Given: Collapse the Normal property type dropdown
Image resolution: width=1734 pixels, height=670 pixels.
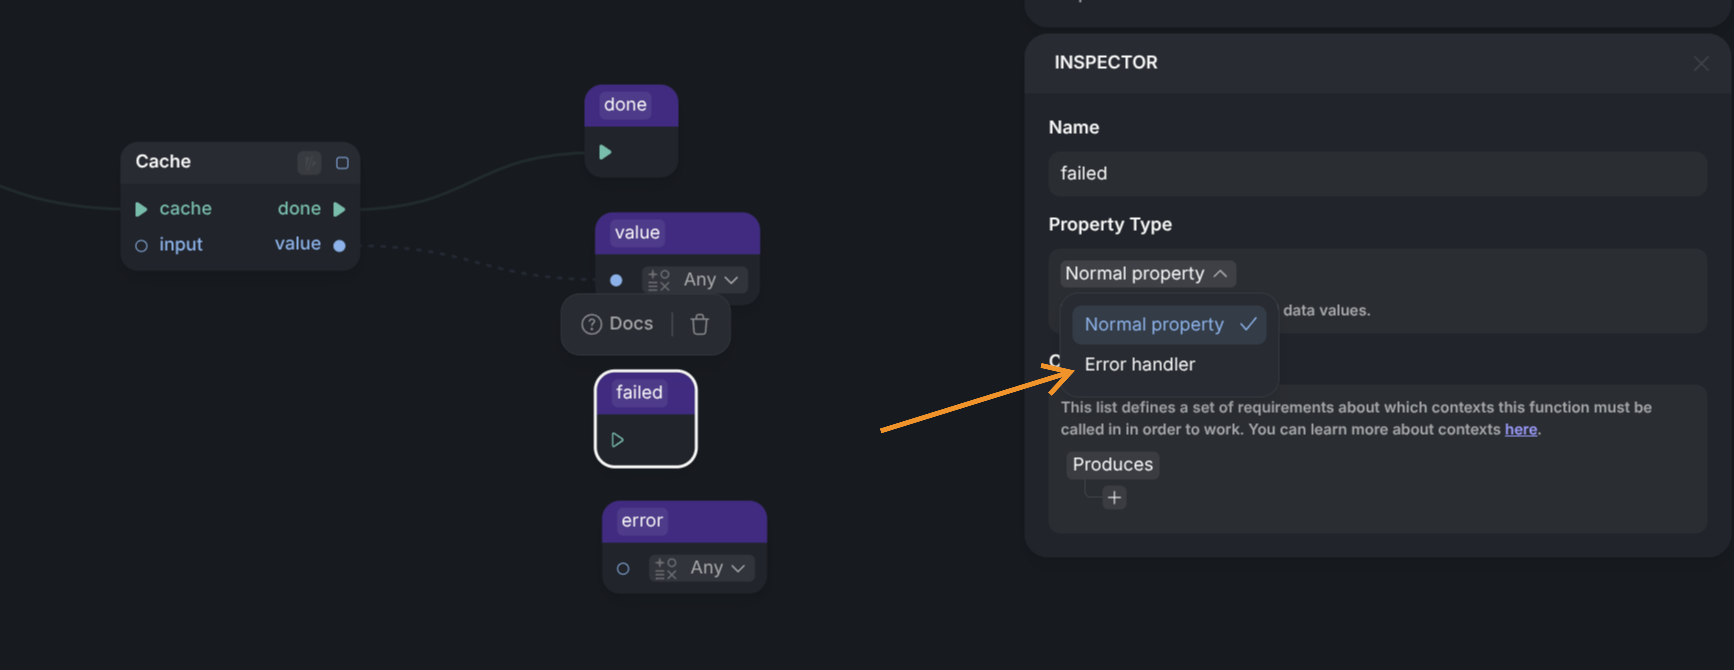Looking at the screenshot, I should pyautogui.click(x=1147, y=273).
